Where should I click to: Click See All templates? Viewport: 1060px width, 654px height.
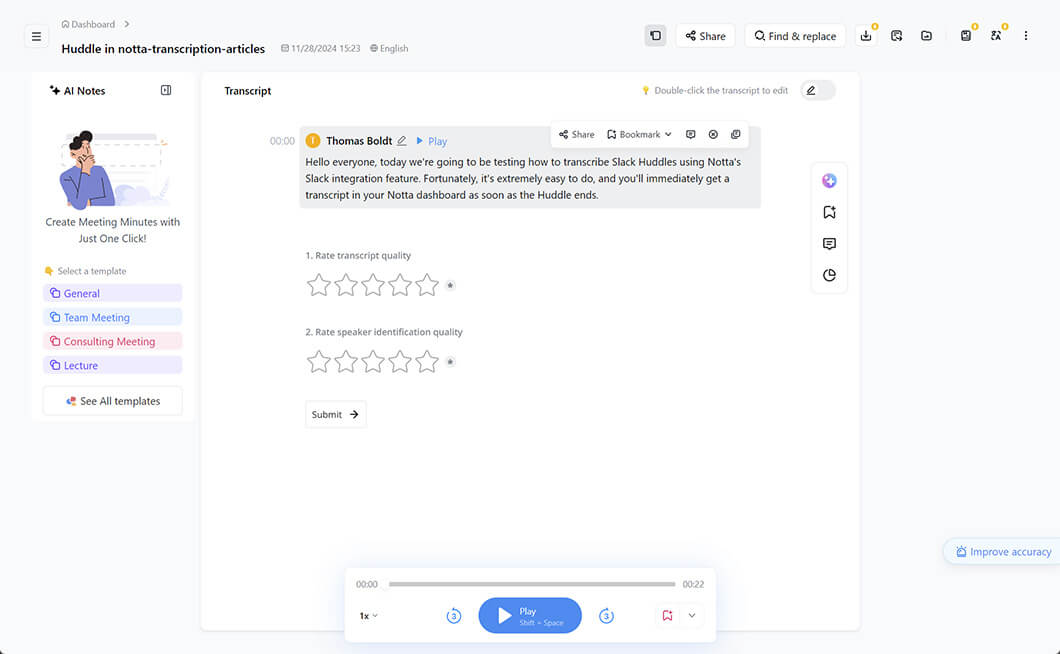click(x=112, y=401)
